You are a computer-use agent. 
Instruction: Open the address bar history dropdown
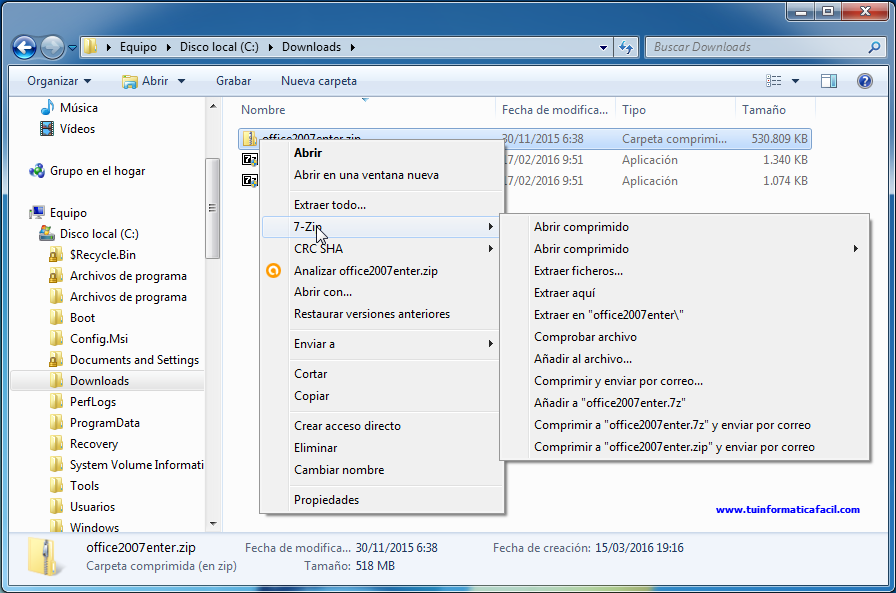point(603,47)
